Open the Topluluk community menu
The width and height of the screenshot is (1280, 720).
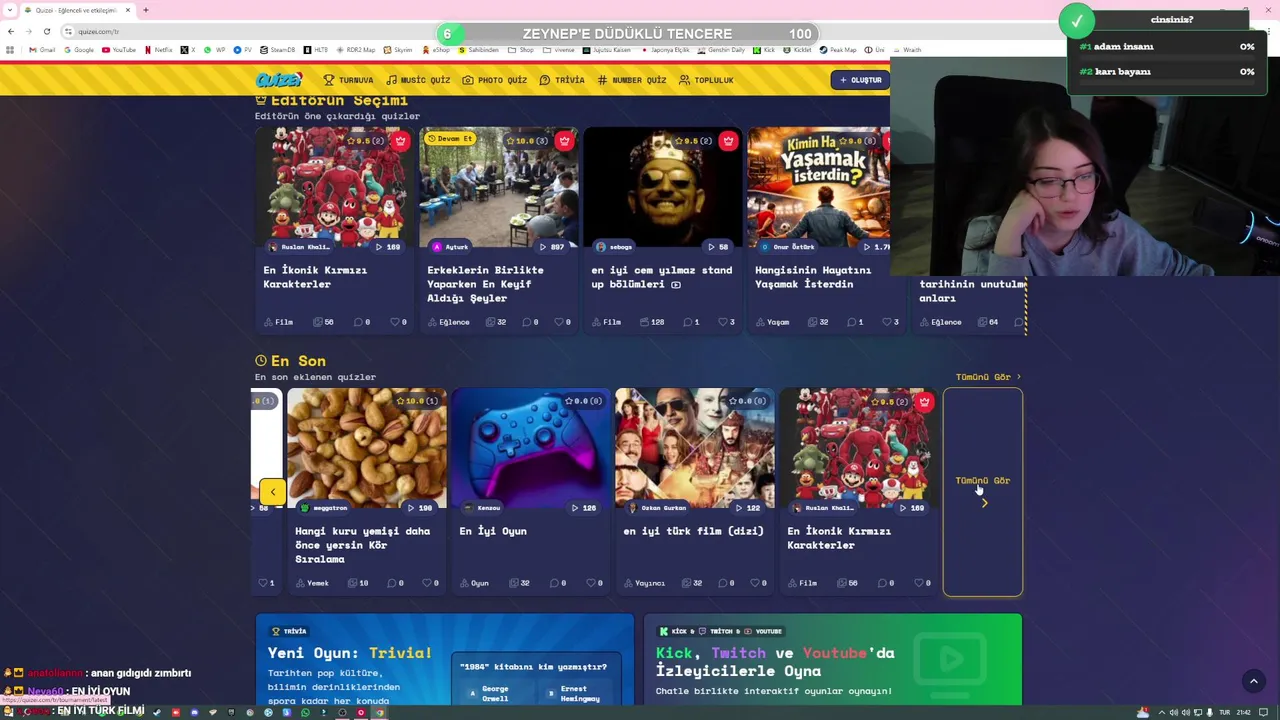coord(706,80)
